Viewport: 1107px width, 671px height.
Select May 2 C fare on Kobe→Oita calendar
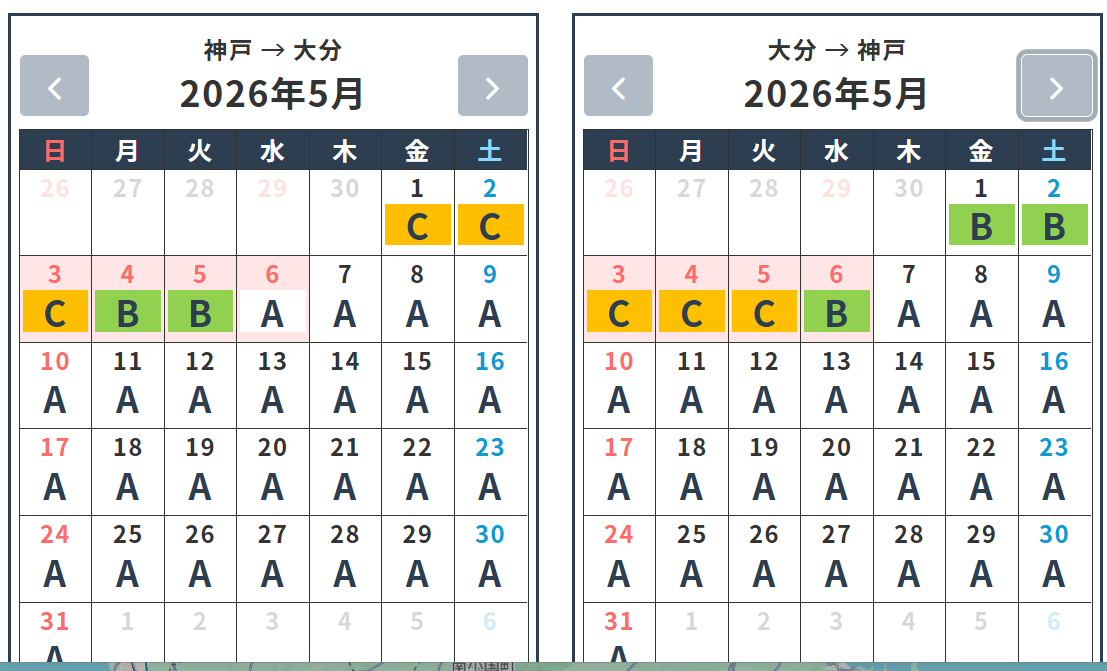click(490, 226)
